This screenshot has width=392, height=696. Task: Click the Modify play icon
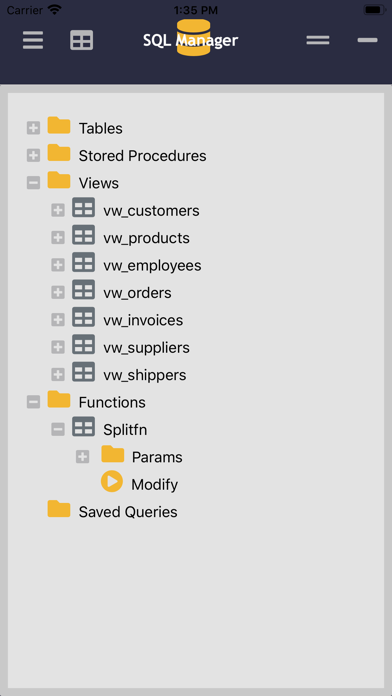click(x=112, y=482)
